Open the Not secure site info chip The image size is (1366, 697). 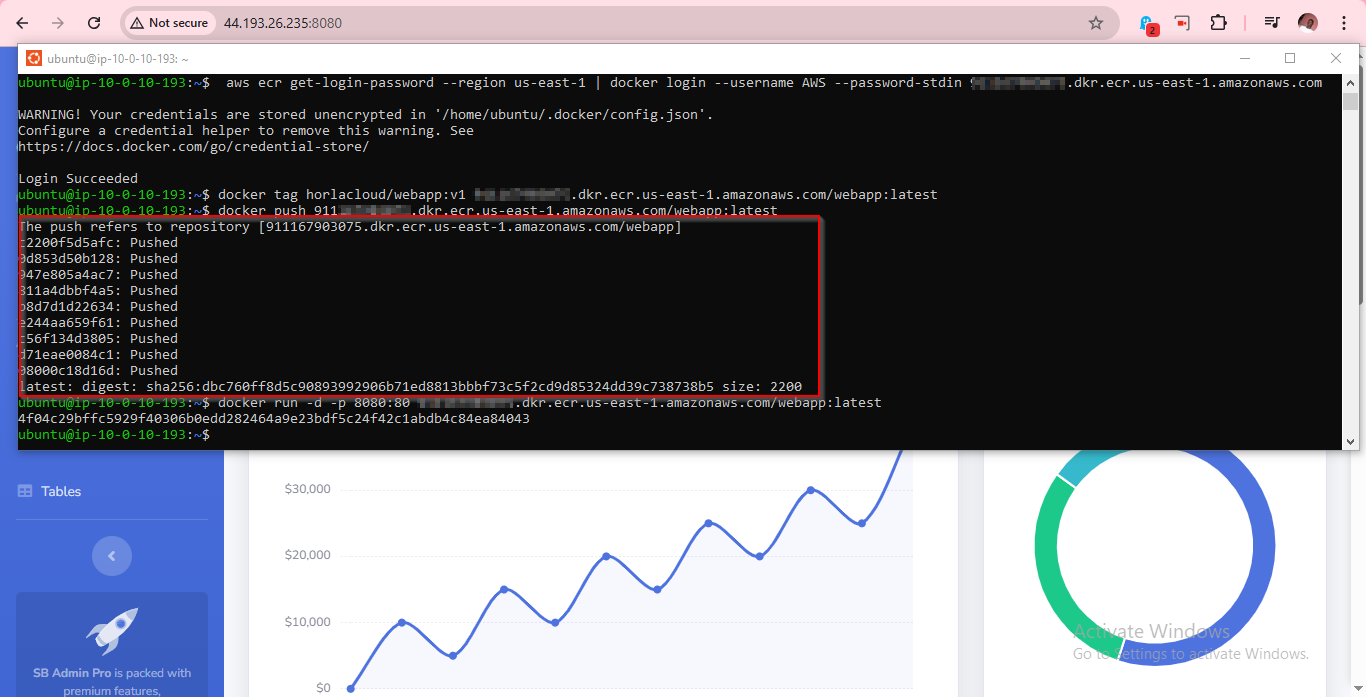pos(169,22)
